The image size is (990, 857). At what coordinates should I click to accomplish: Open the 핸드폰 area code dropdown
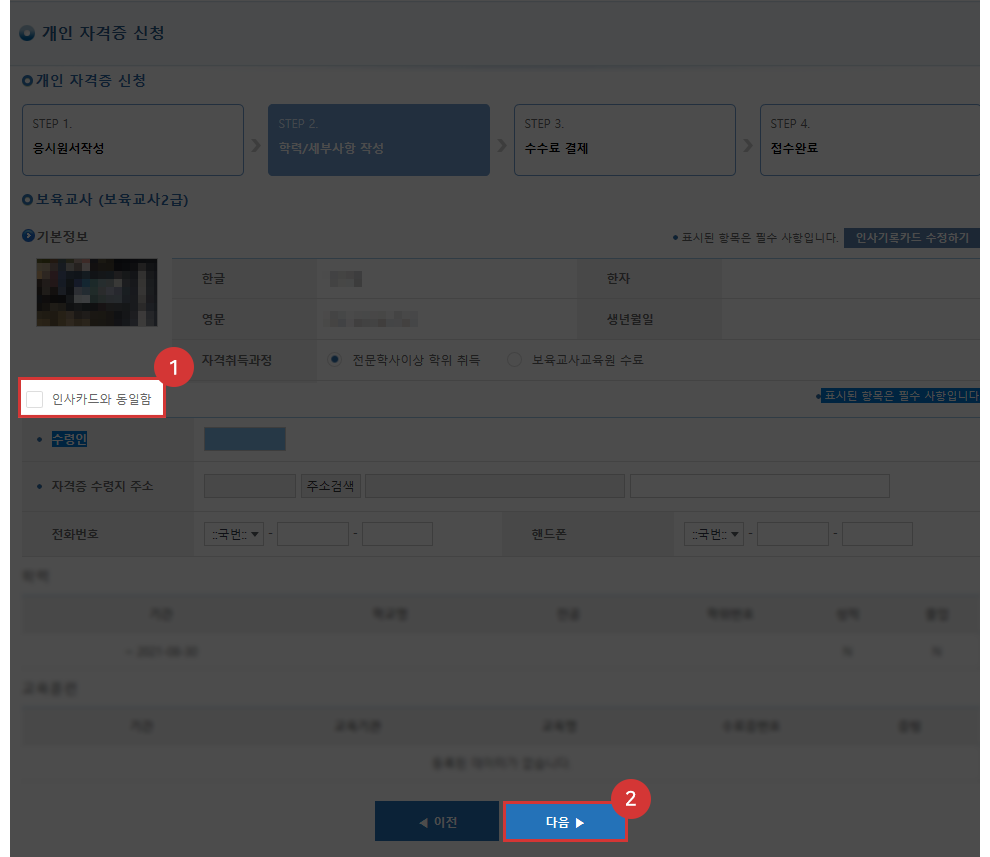[x=714, y=533]
